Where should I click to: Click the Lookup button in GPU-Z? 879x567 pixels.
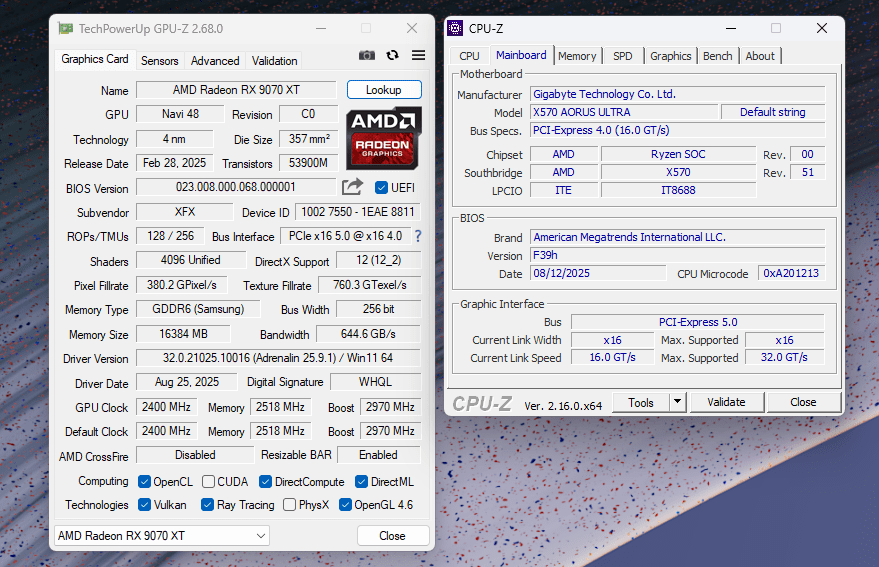(x=384, y=90)
